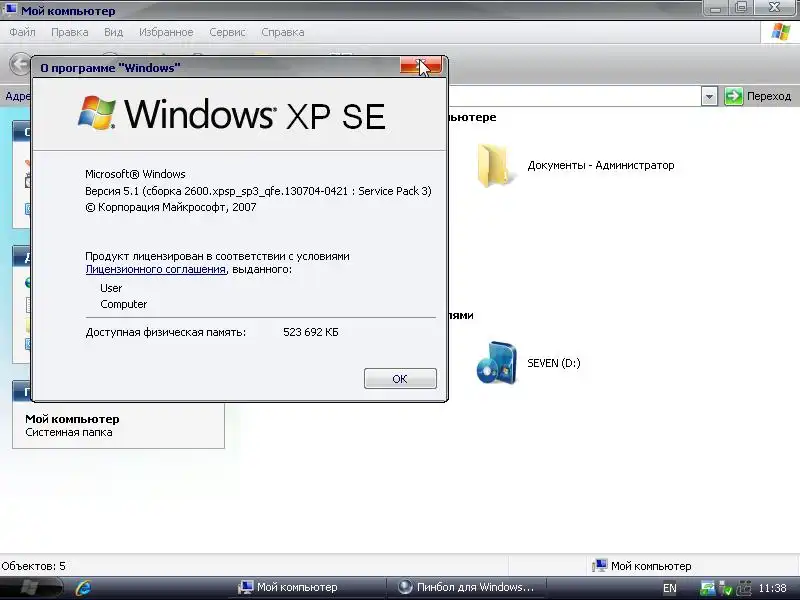800x600 pixels.
Task: Click the network connection tray icon
Action: (707, 588)
